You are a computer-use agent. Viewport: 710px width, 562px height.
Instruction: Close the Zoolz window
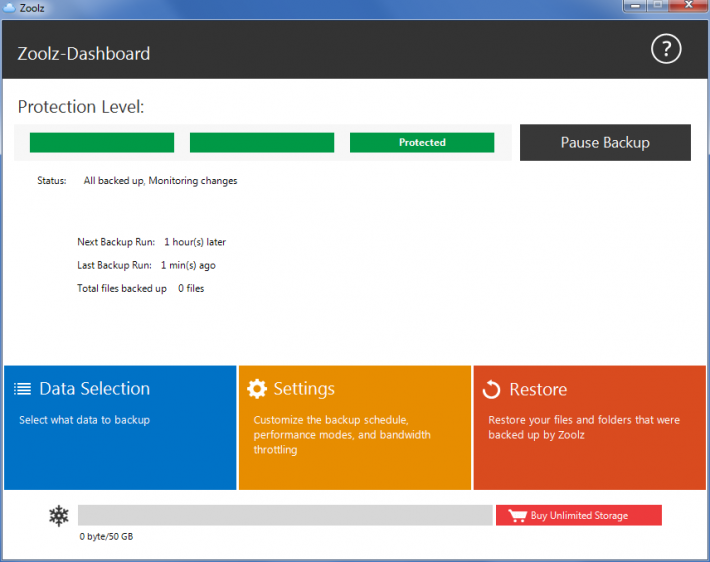click(x=688, y=5)
